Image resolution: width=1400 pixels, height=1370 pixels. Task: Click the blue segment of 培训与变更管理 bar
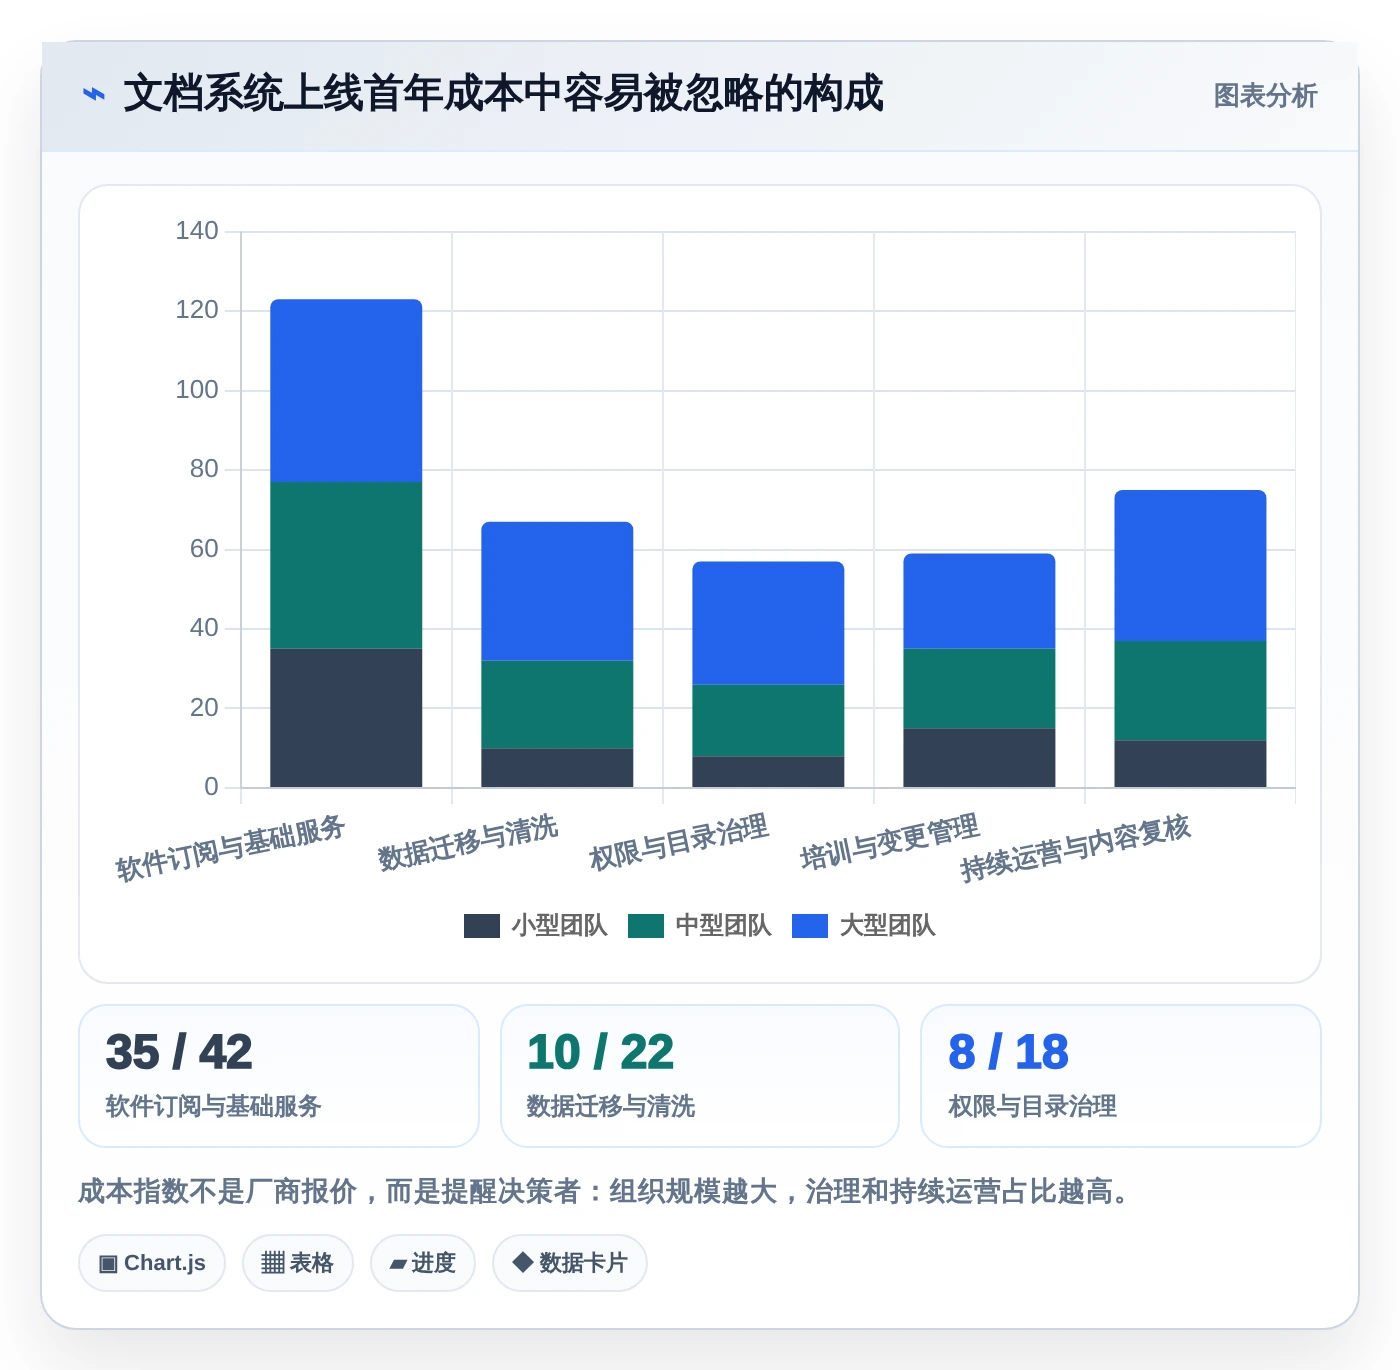(979, 601)
